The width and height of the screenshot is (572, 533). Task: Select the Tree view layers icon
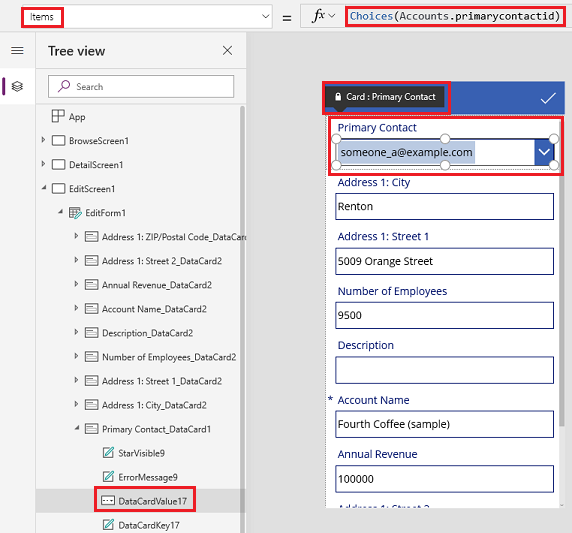coord(17,86)
